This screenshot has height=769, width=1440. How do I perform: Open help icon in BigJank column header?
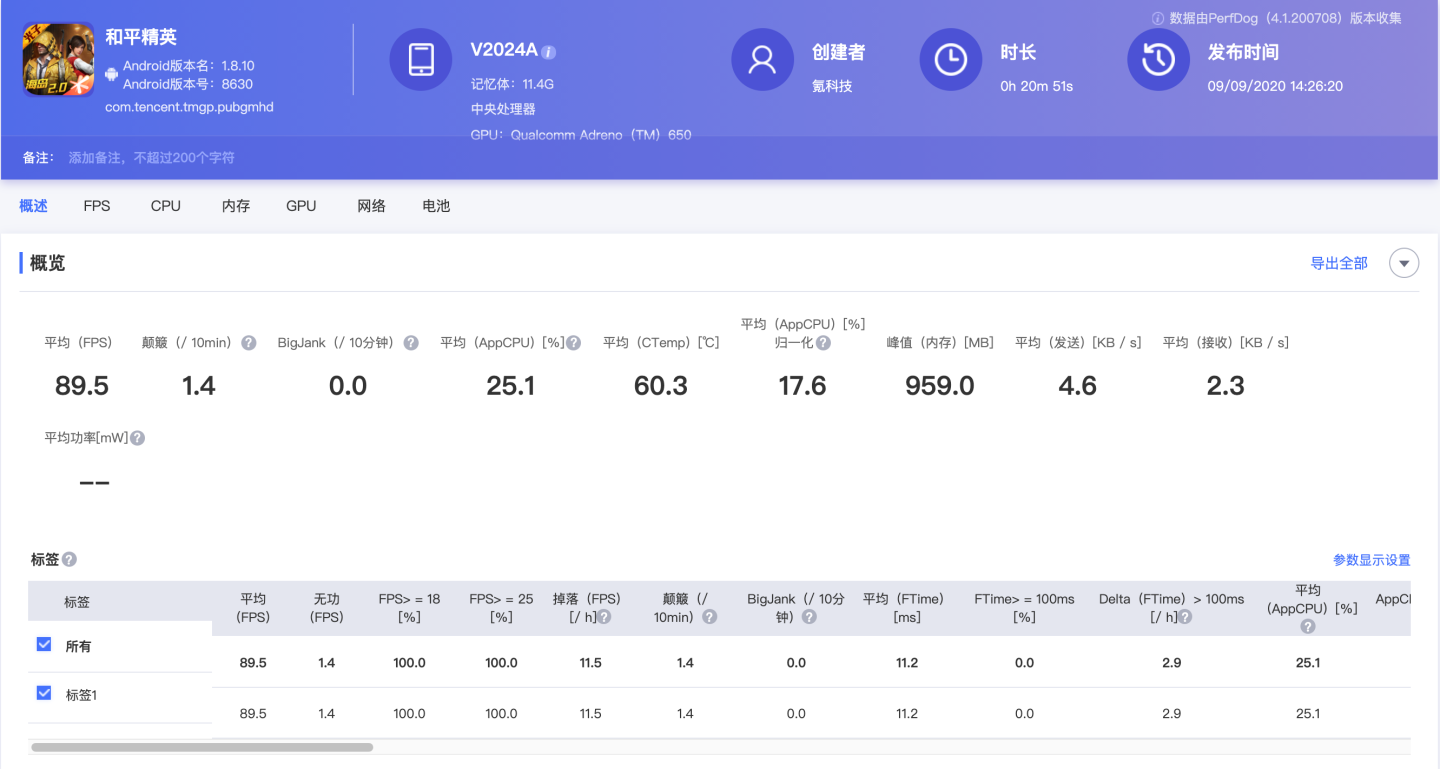[x=809, y=617]
